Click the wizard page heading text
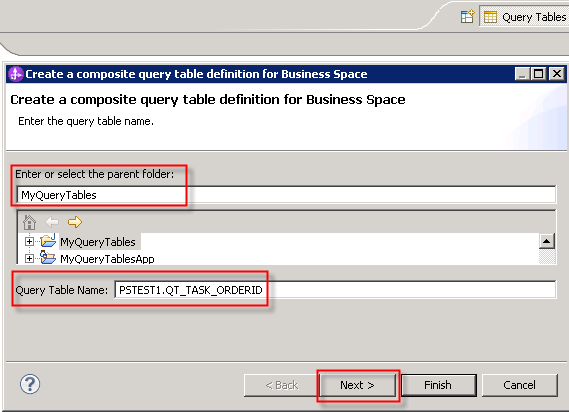 coord(208,99)
